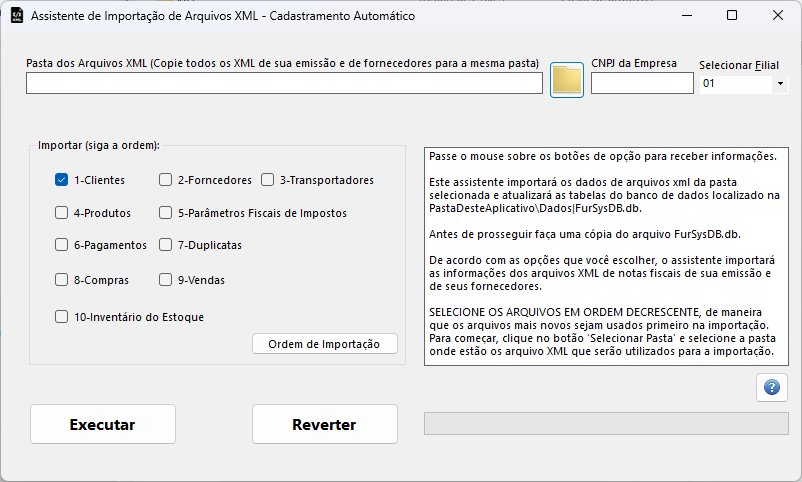Enable the 4-Produtos checkbox
Screen dimensions: 802x482
pos(62,213)
